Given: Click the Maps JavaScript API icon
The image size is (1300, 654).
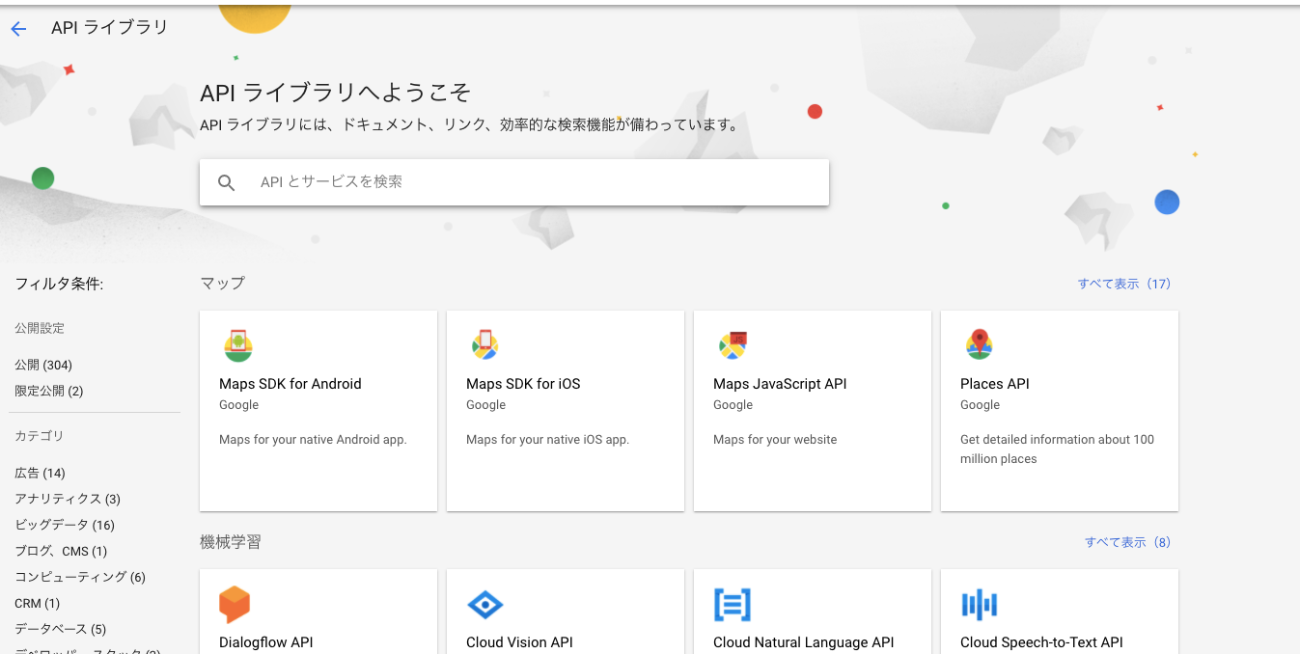Looking at the screenshot, I should tap(733, 345).
